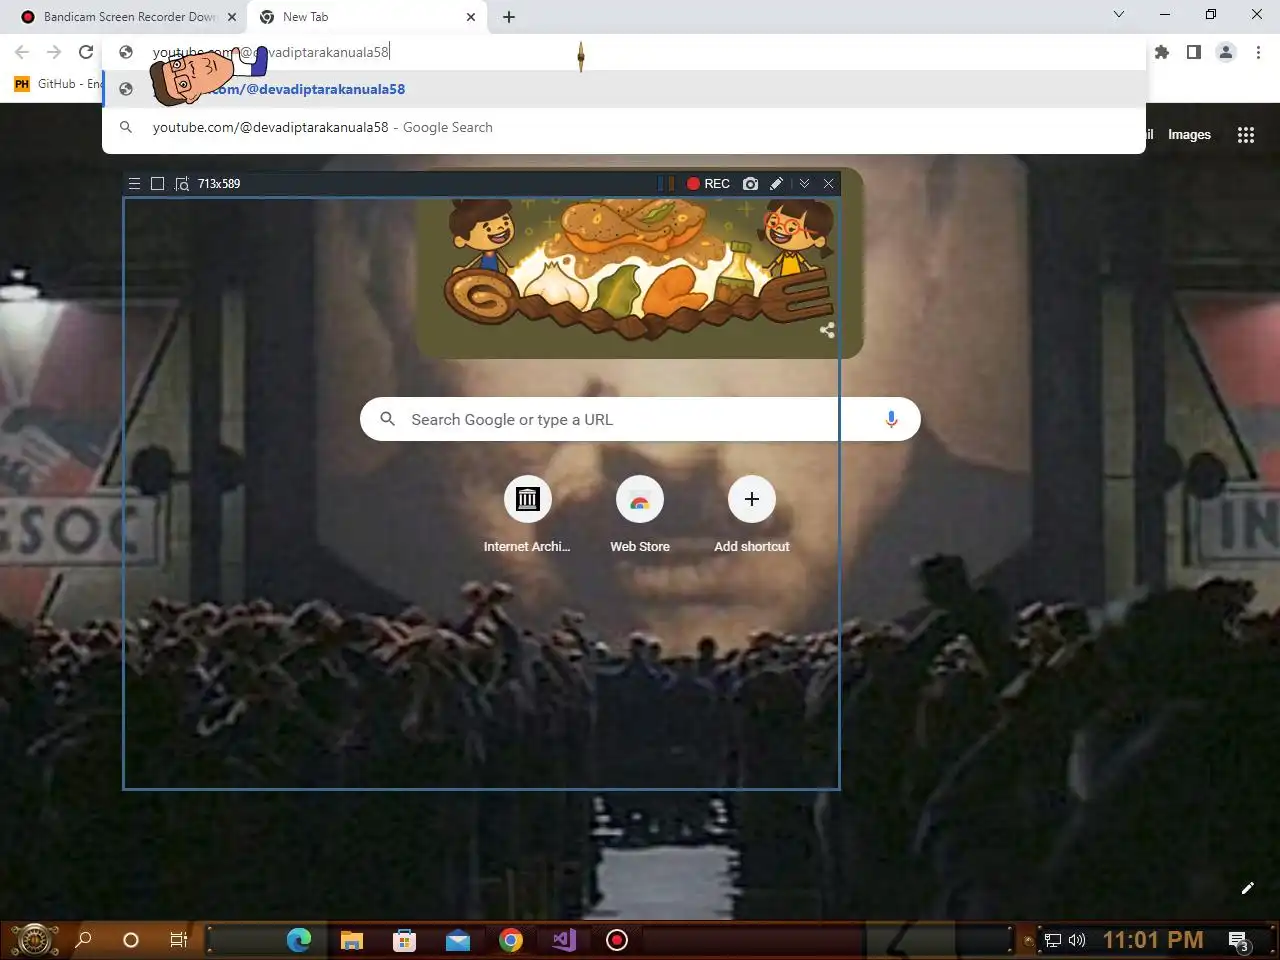The width and height of the screenshot is (1280, 960).
Task: Open Chrome profile avatar menu
Action: tap(1226, 52)
